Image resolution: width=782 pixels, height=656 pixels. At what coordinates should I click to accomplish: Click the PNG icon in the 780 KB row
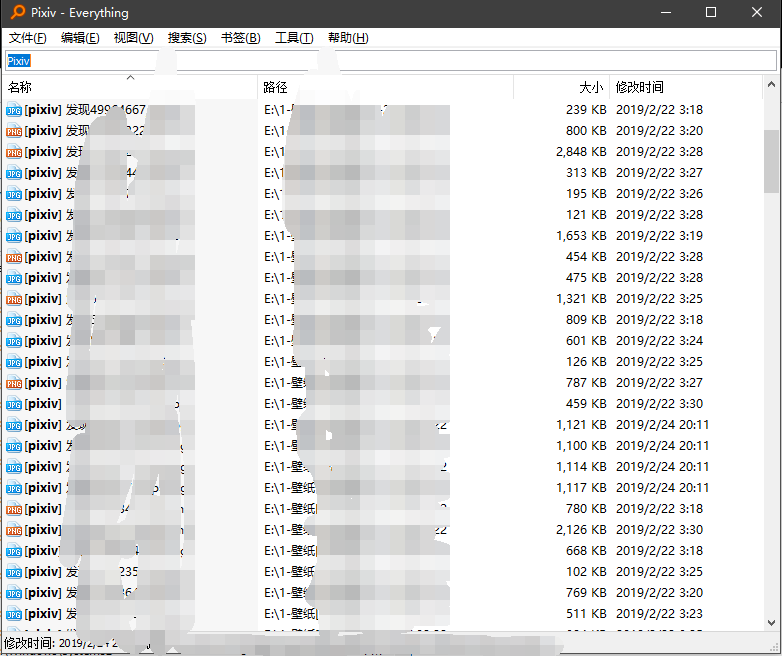(14, 509)
